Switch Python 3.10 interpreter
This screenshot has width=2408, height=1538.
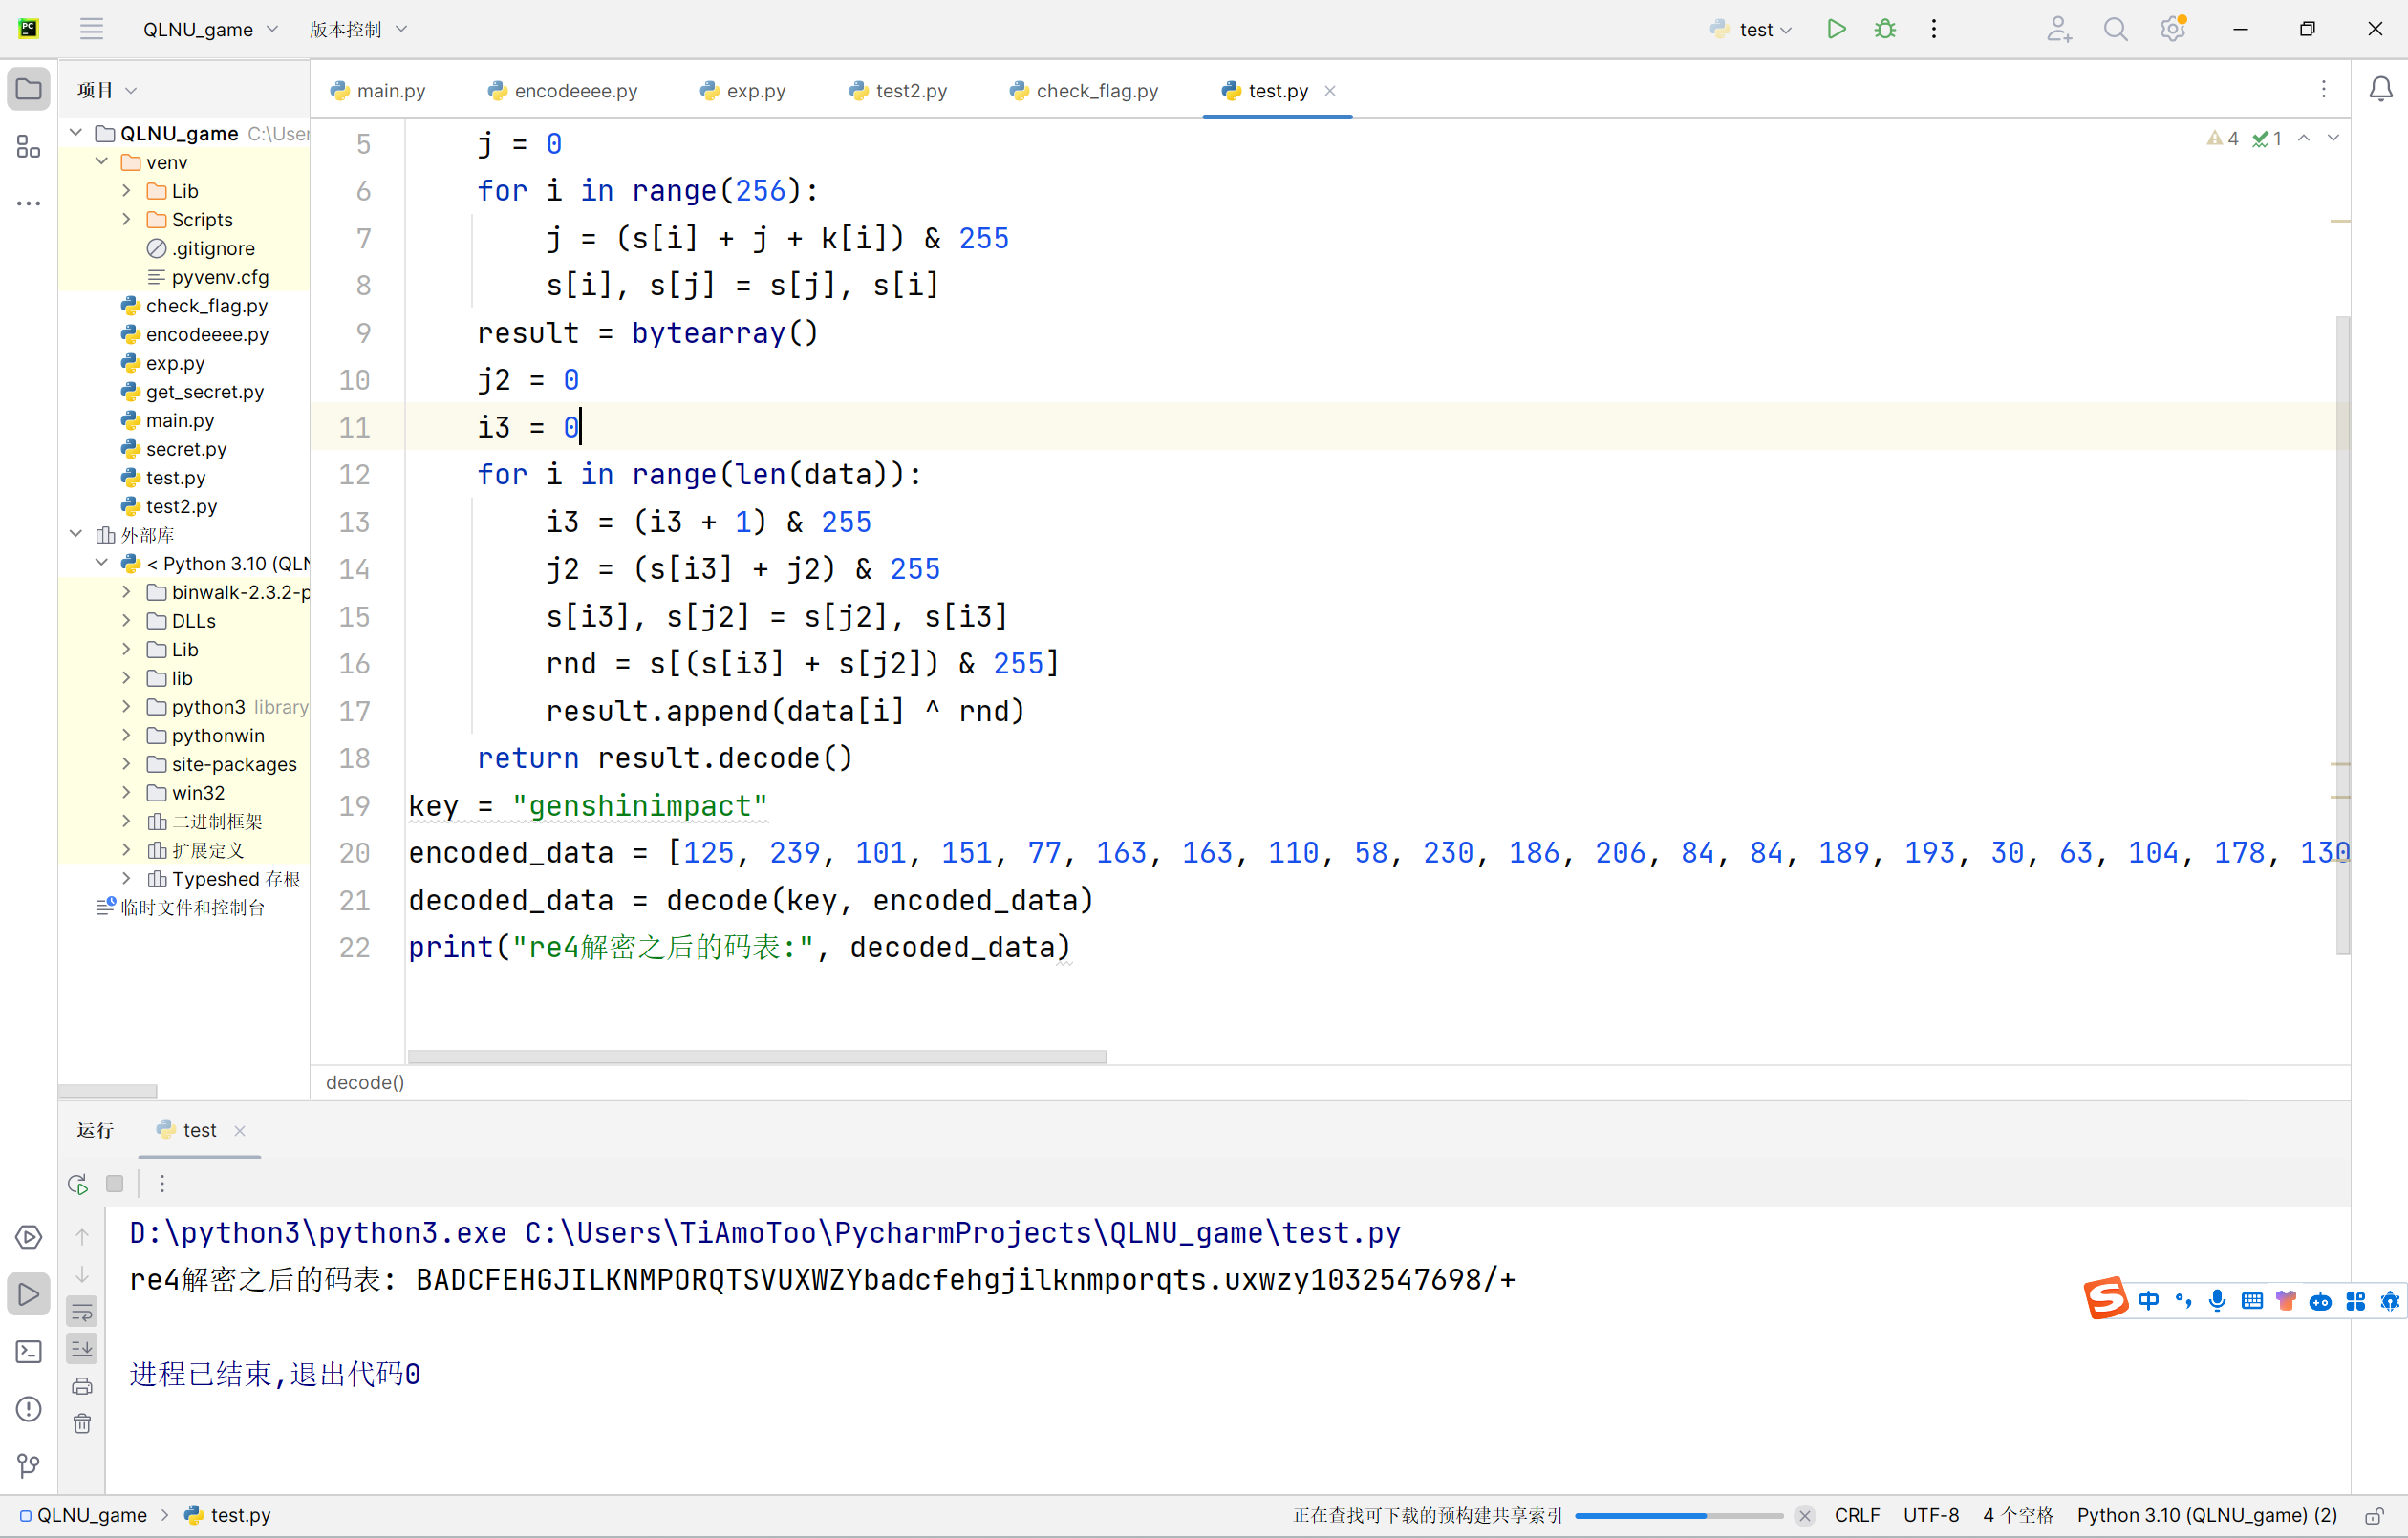tap(2207, 1516)
